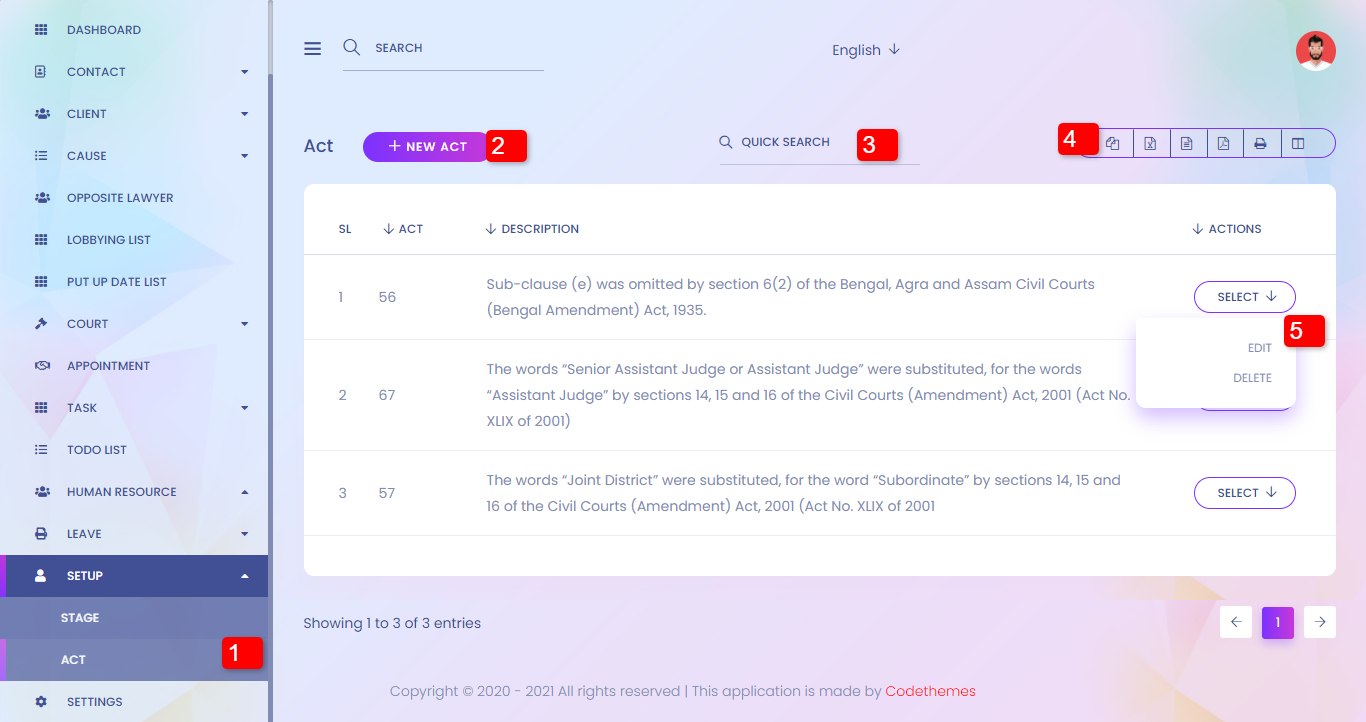Choose Delete from the actions menu
1366x722 pixels.
pyautogui.click(x=1252, y=378)
